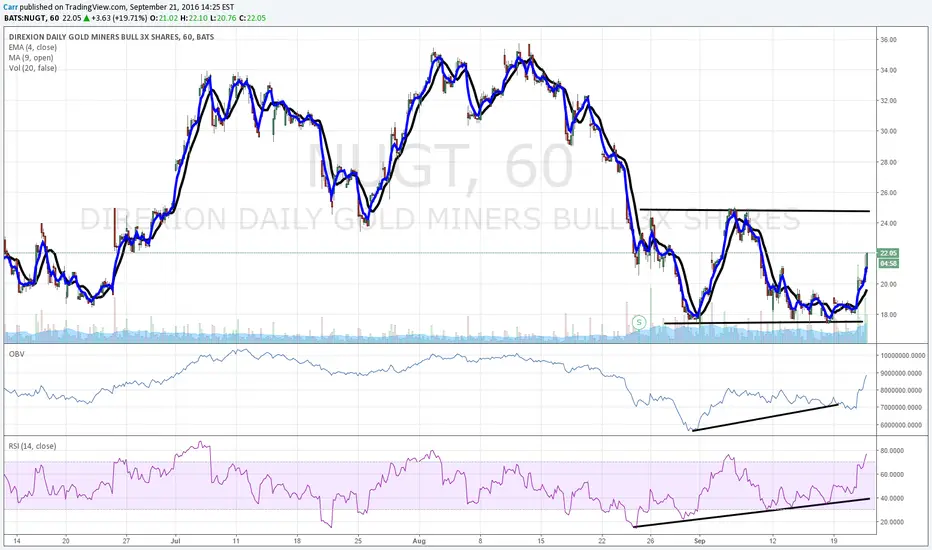The height and width of the screenshot is (550, 932).
Task: Click the "9000000.0000" OBV axis label
Action: pyautogui.click(x=903, y=373)
